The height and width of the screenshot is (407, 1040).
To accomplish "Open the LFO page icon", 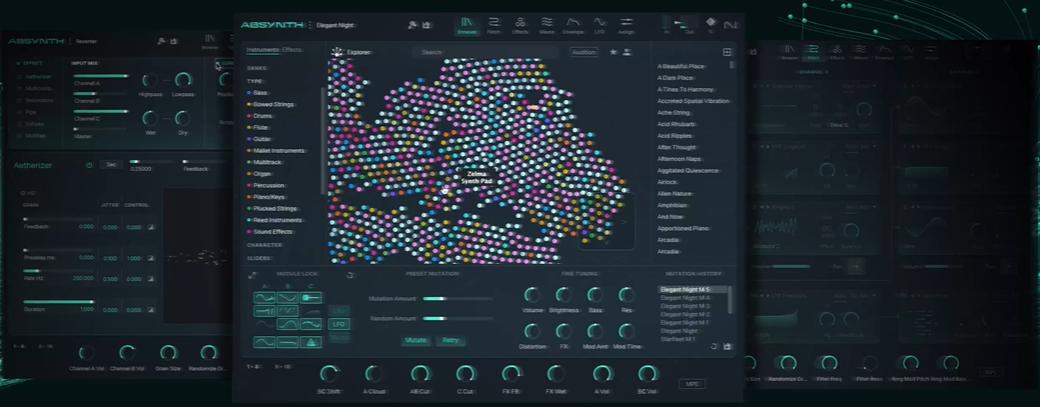I will (600, 24).
